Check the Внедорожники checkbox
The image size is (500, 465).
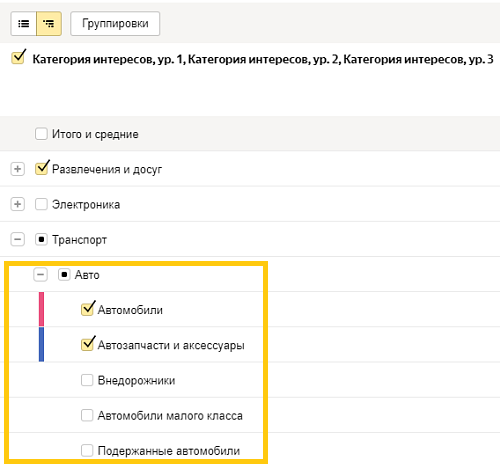click(x=87, y=380)
